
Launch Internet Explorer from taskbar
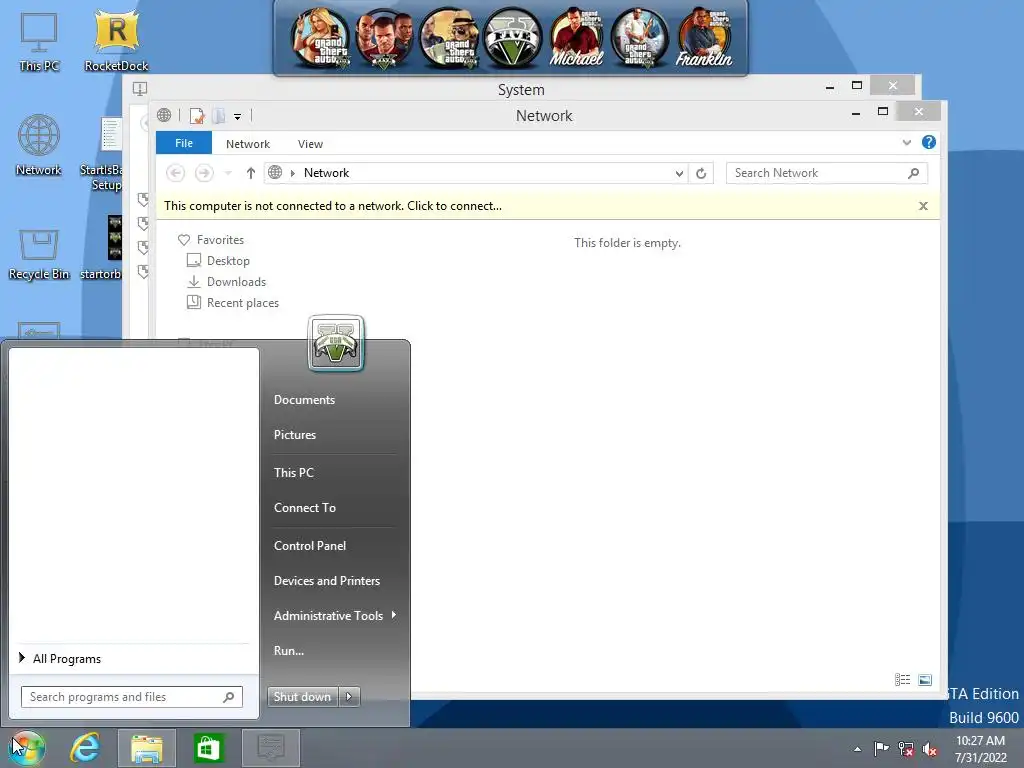pyautogui.click(x=86, y=748)
